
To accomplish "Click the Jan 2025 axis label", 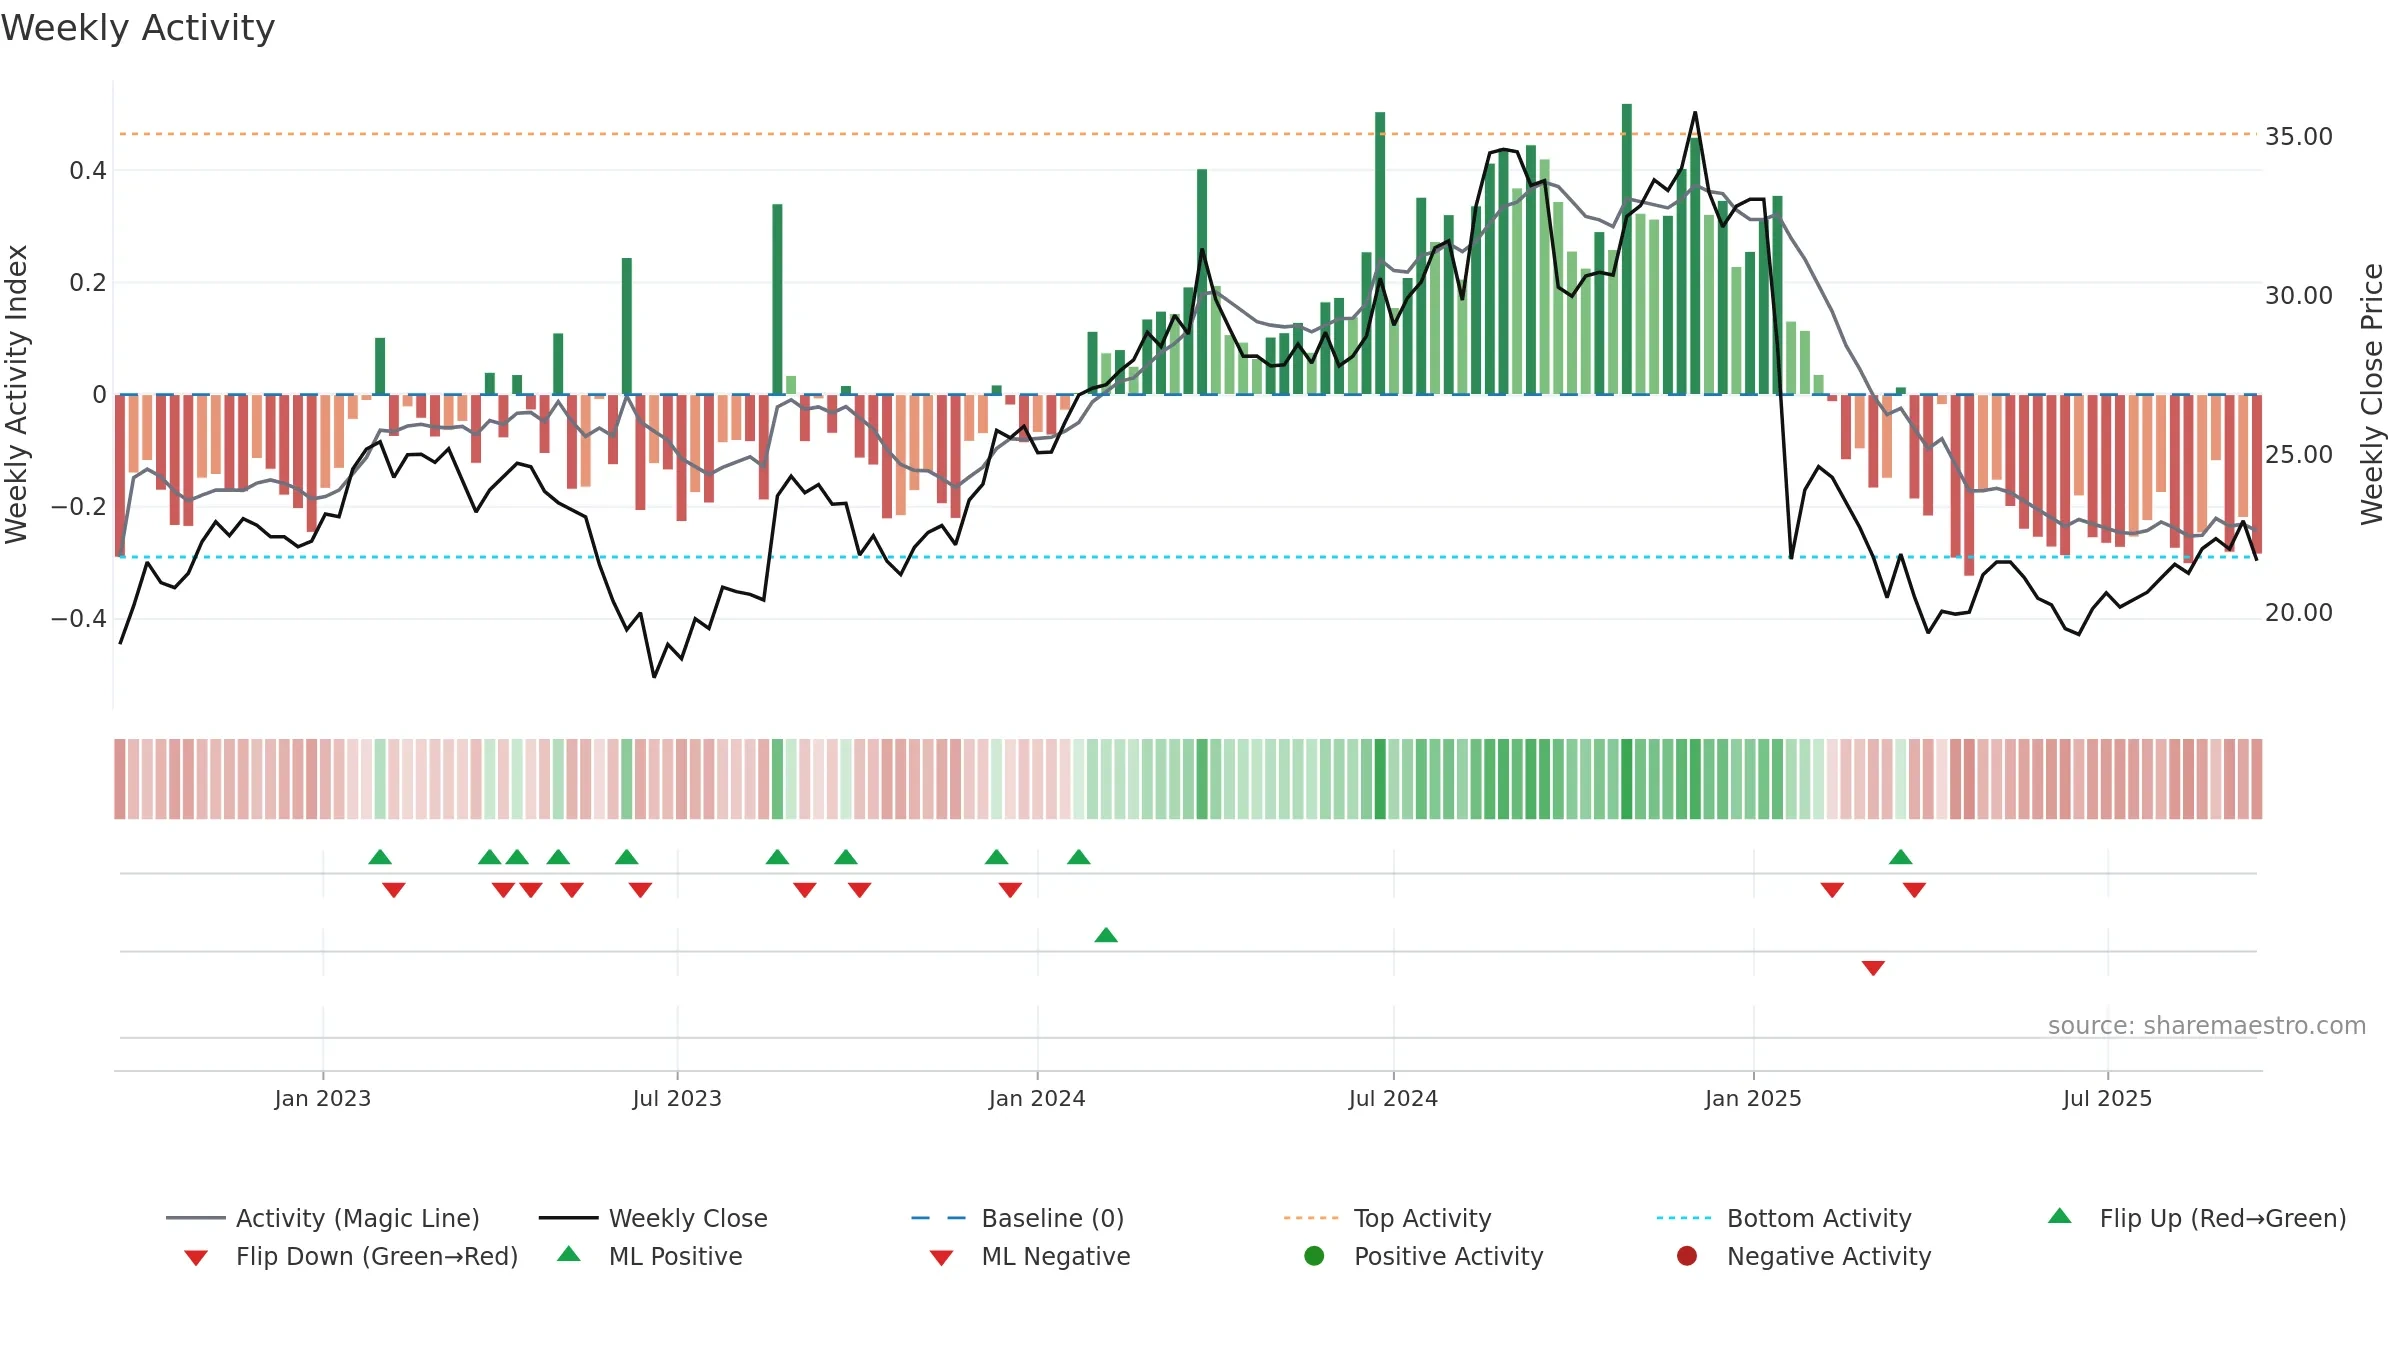I will click(1753, 1098).
